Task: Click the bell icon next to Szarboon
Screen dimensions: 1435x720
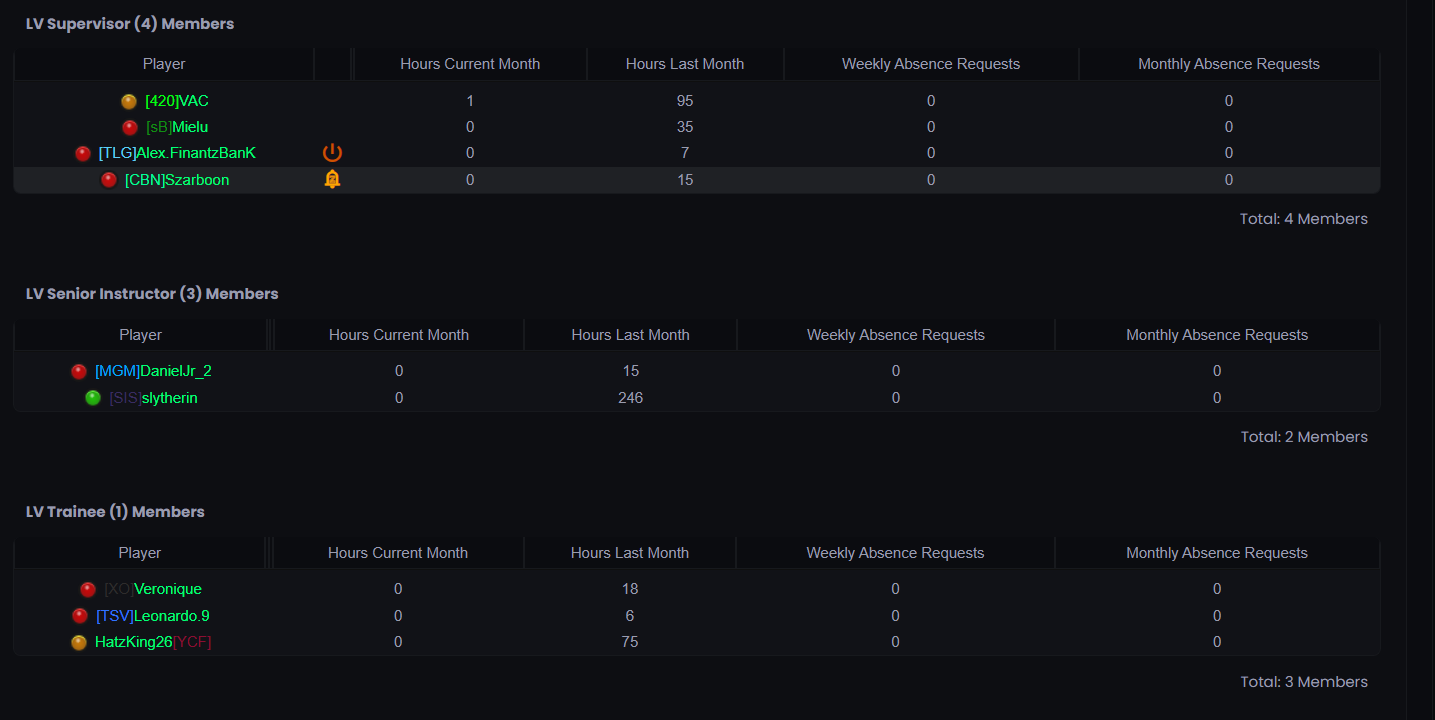Action: tap(332, 179)
